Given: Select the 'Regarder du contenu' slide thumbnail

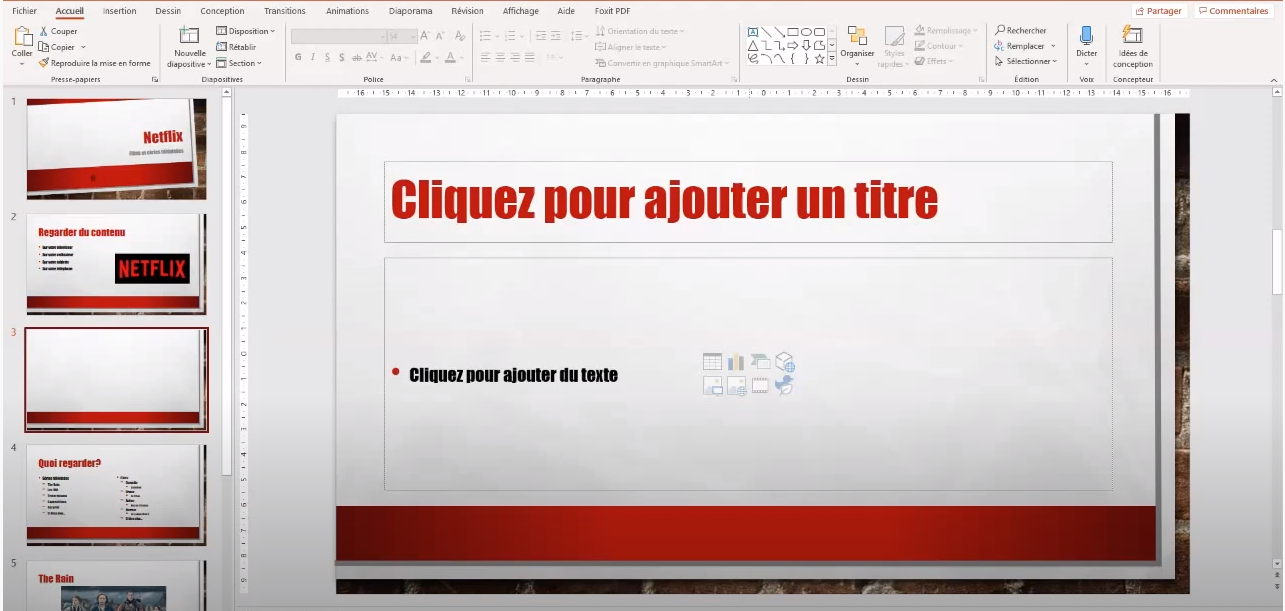Looking at the screenshot, I should 116,264.
